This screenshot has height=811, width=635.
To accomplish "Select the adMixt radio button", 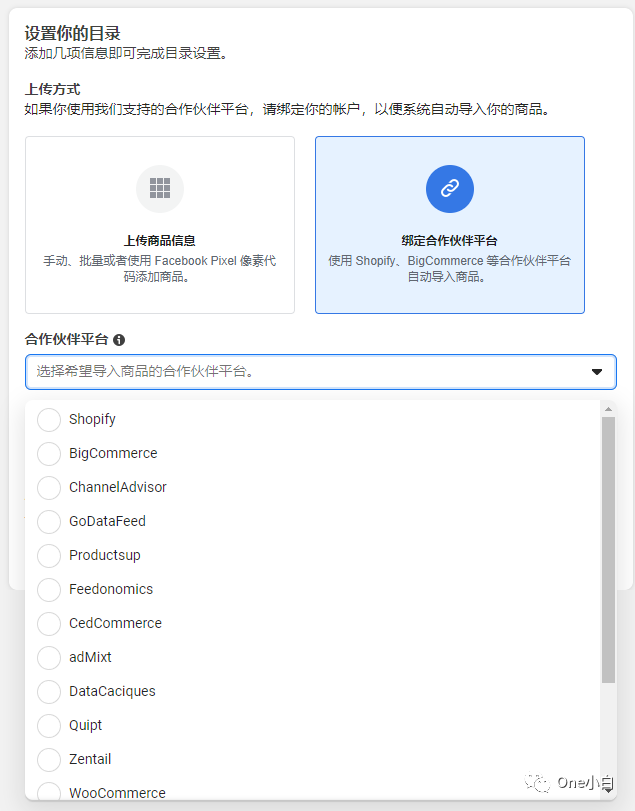I will coord(49,658).
